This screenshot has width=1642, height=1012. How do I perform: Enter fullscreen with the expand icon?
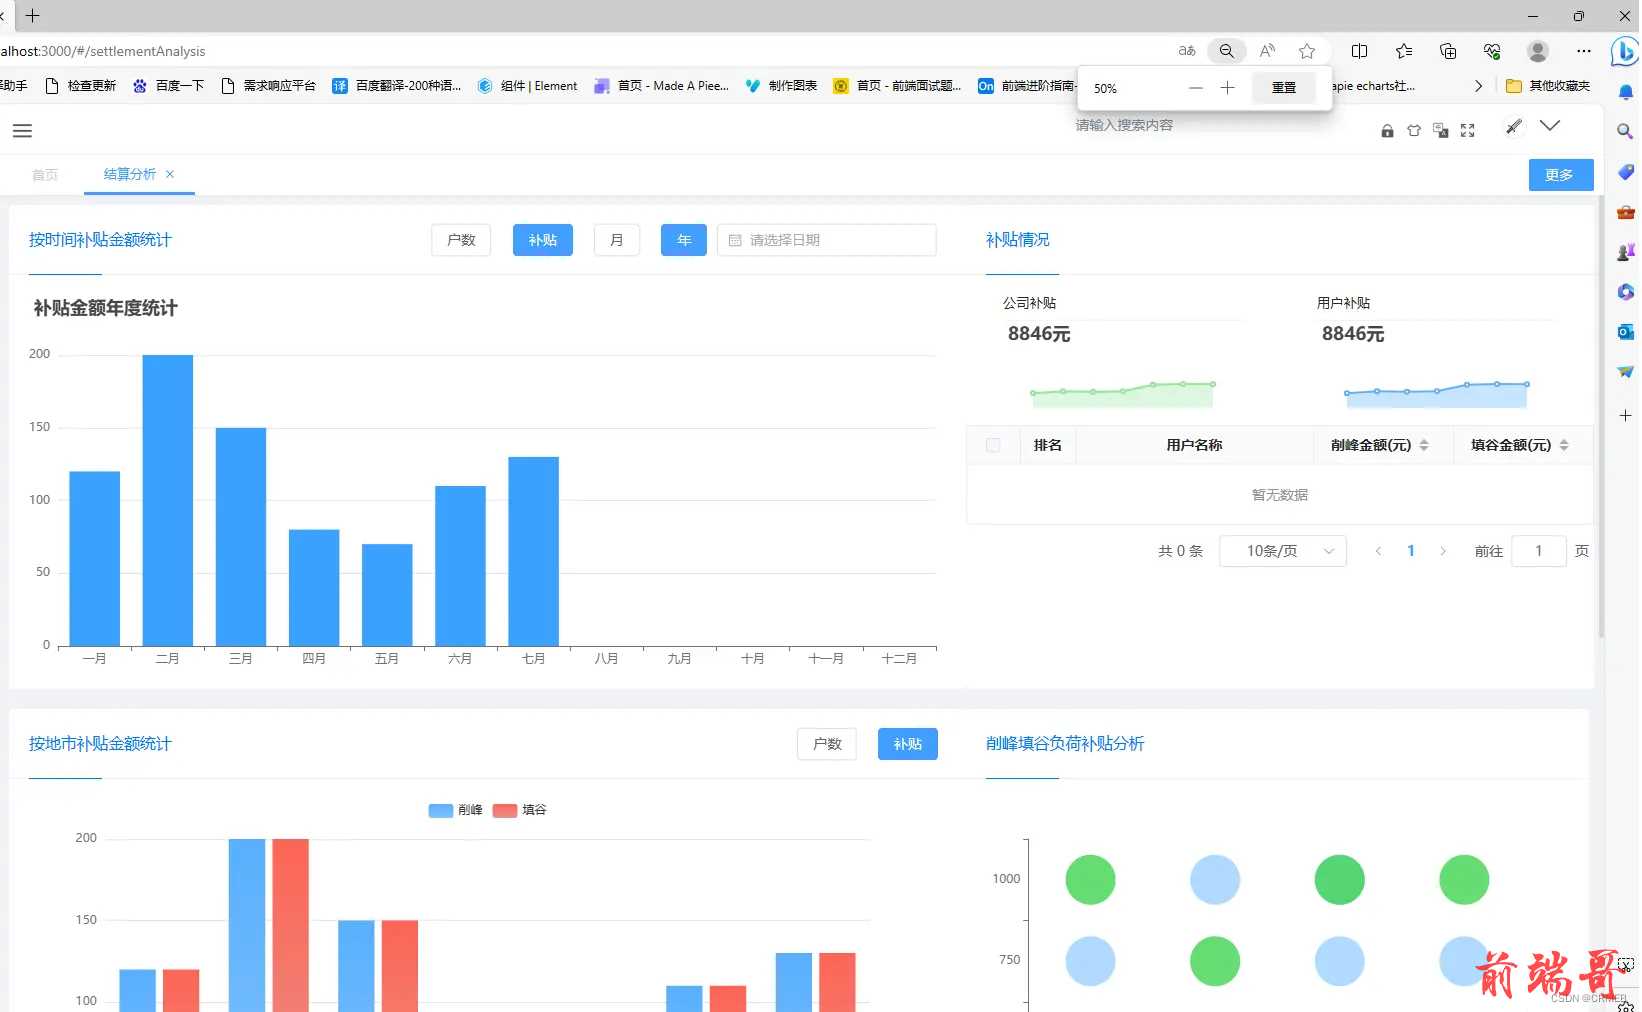[1468, 131]
